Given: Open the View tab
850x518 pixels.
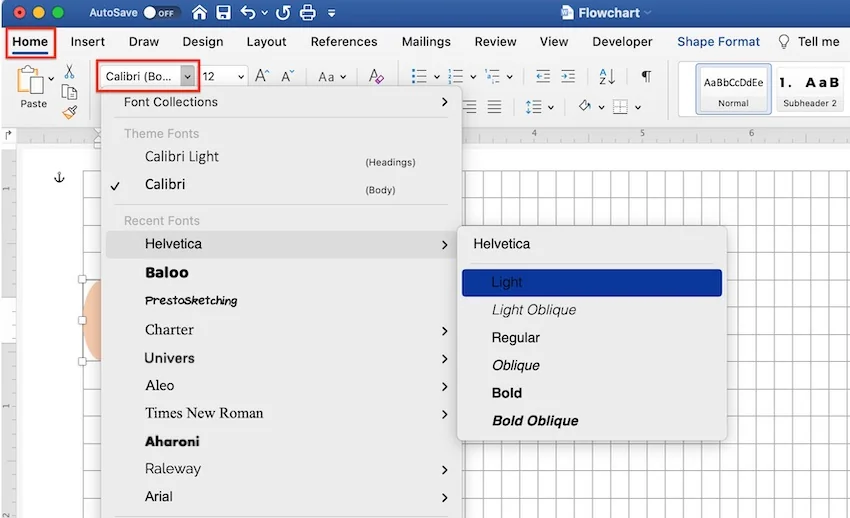Looking at the screenshot, I should coord(554,42).
